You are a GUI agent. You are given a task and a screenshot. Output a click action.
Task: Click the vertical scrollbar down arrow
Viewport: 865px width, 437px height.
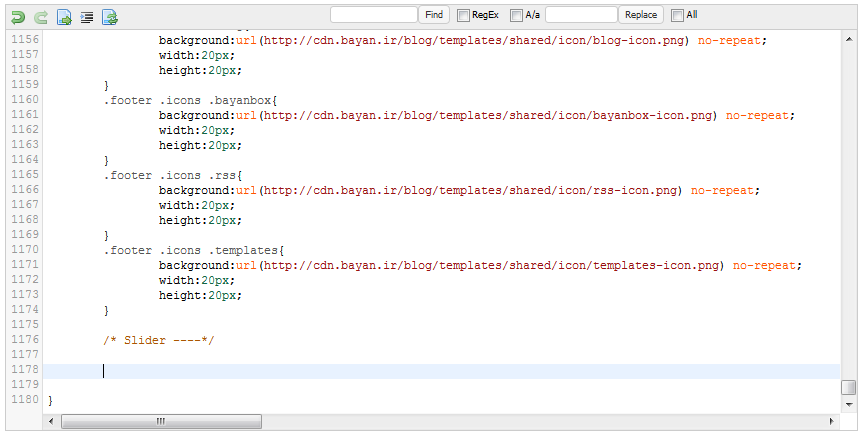(848, 405)
